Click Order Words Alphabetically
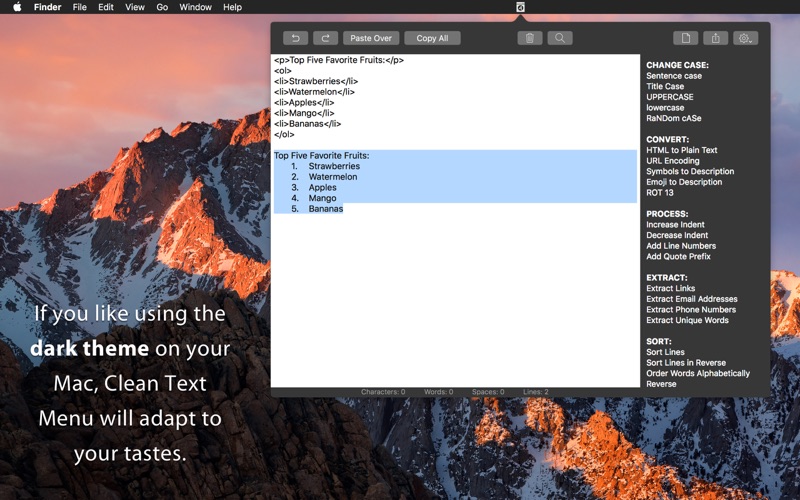800x500 pixels. coord(698,373)
